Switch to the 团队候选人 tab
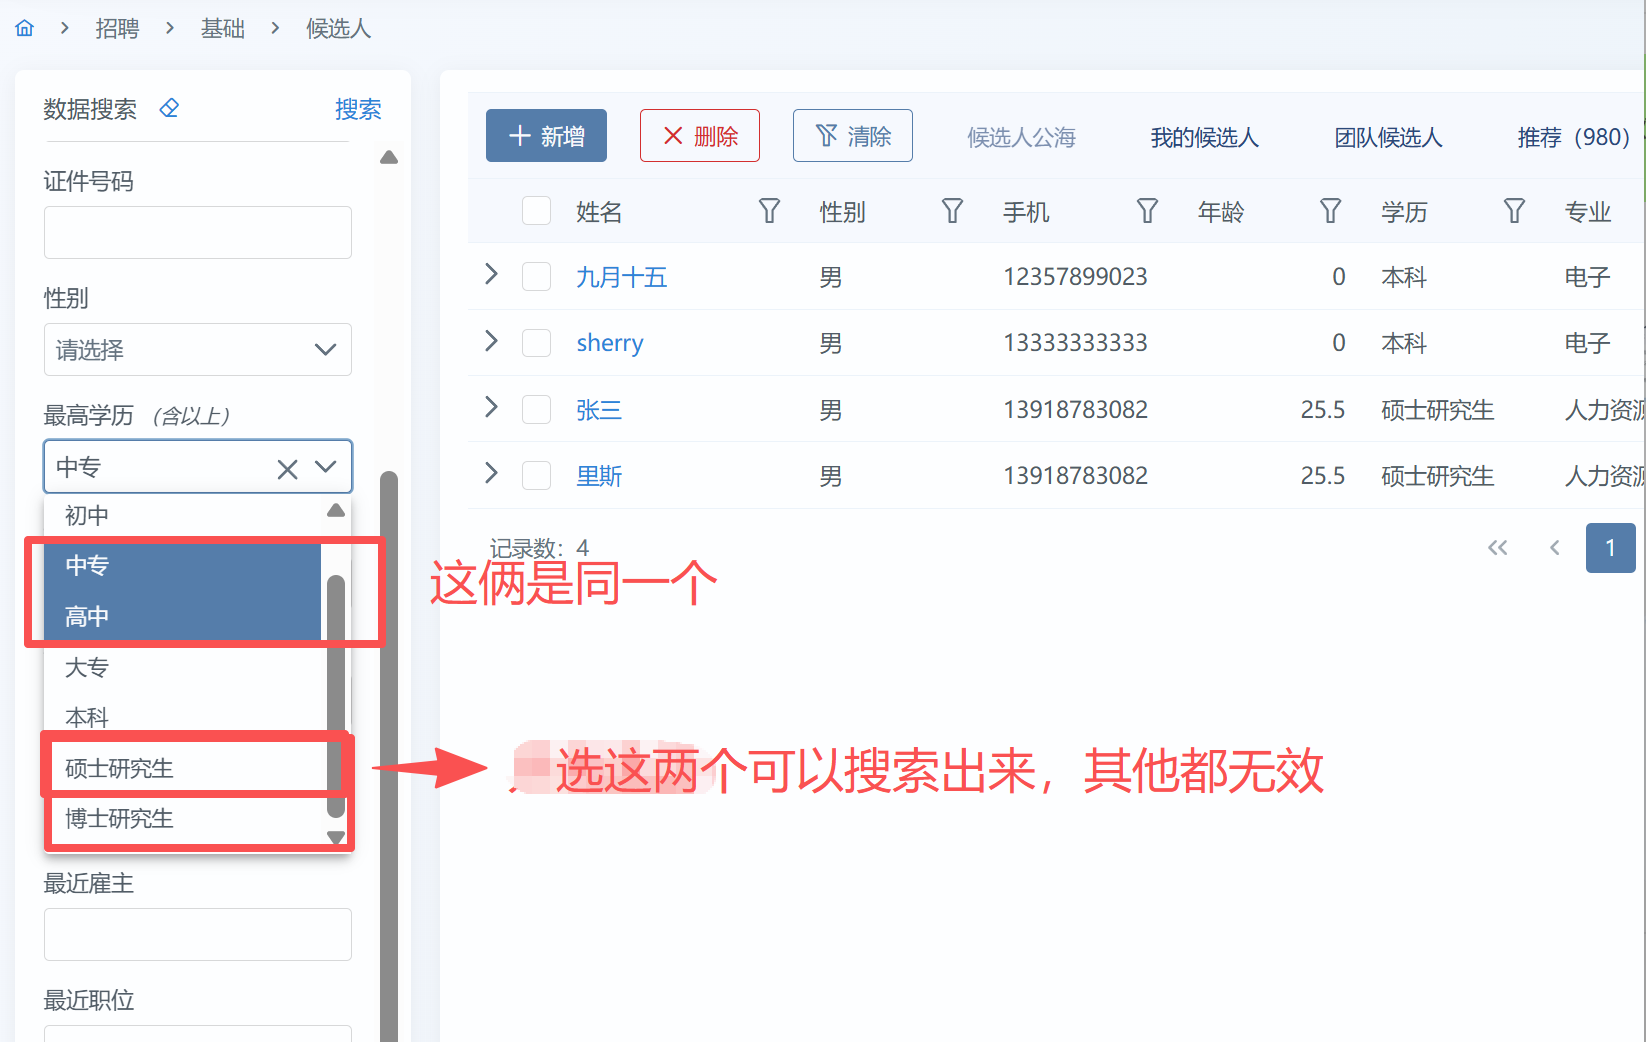Viewport: 1646px width, 1042px height. pyautogui.click(x=1388, y=137)
